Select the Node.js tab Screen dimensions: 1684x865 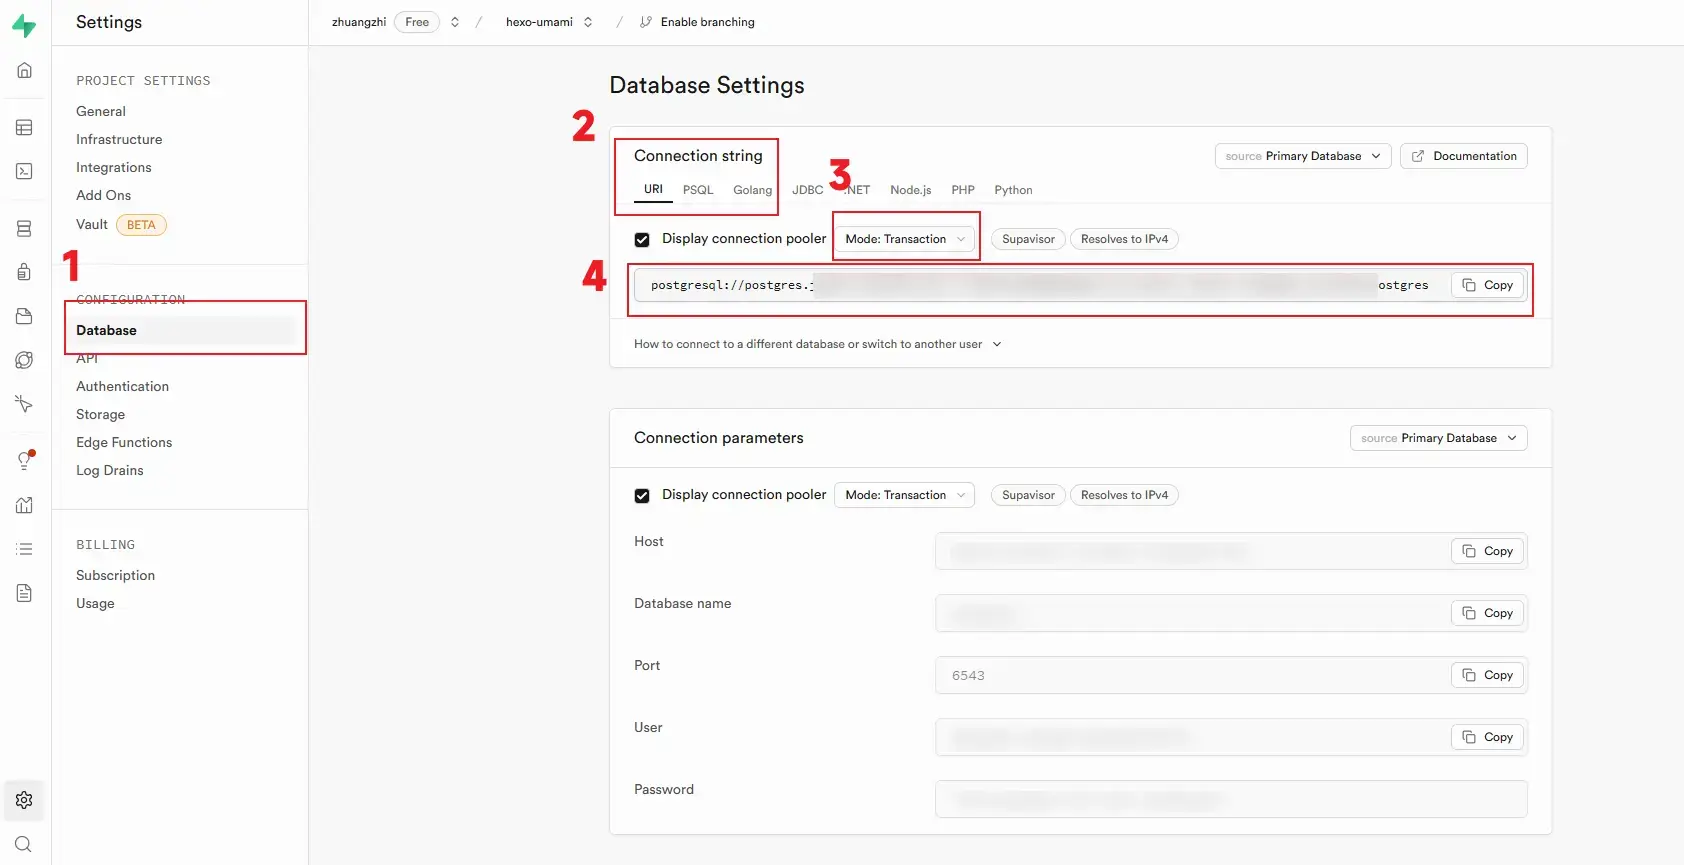[911, 190]
